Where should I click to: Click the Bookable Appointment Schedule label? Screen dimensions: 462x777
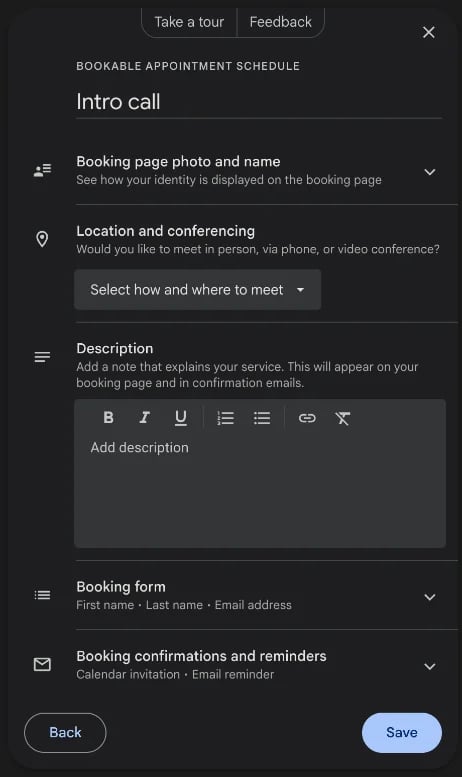(188, 66)
